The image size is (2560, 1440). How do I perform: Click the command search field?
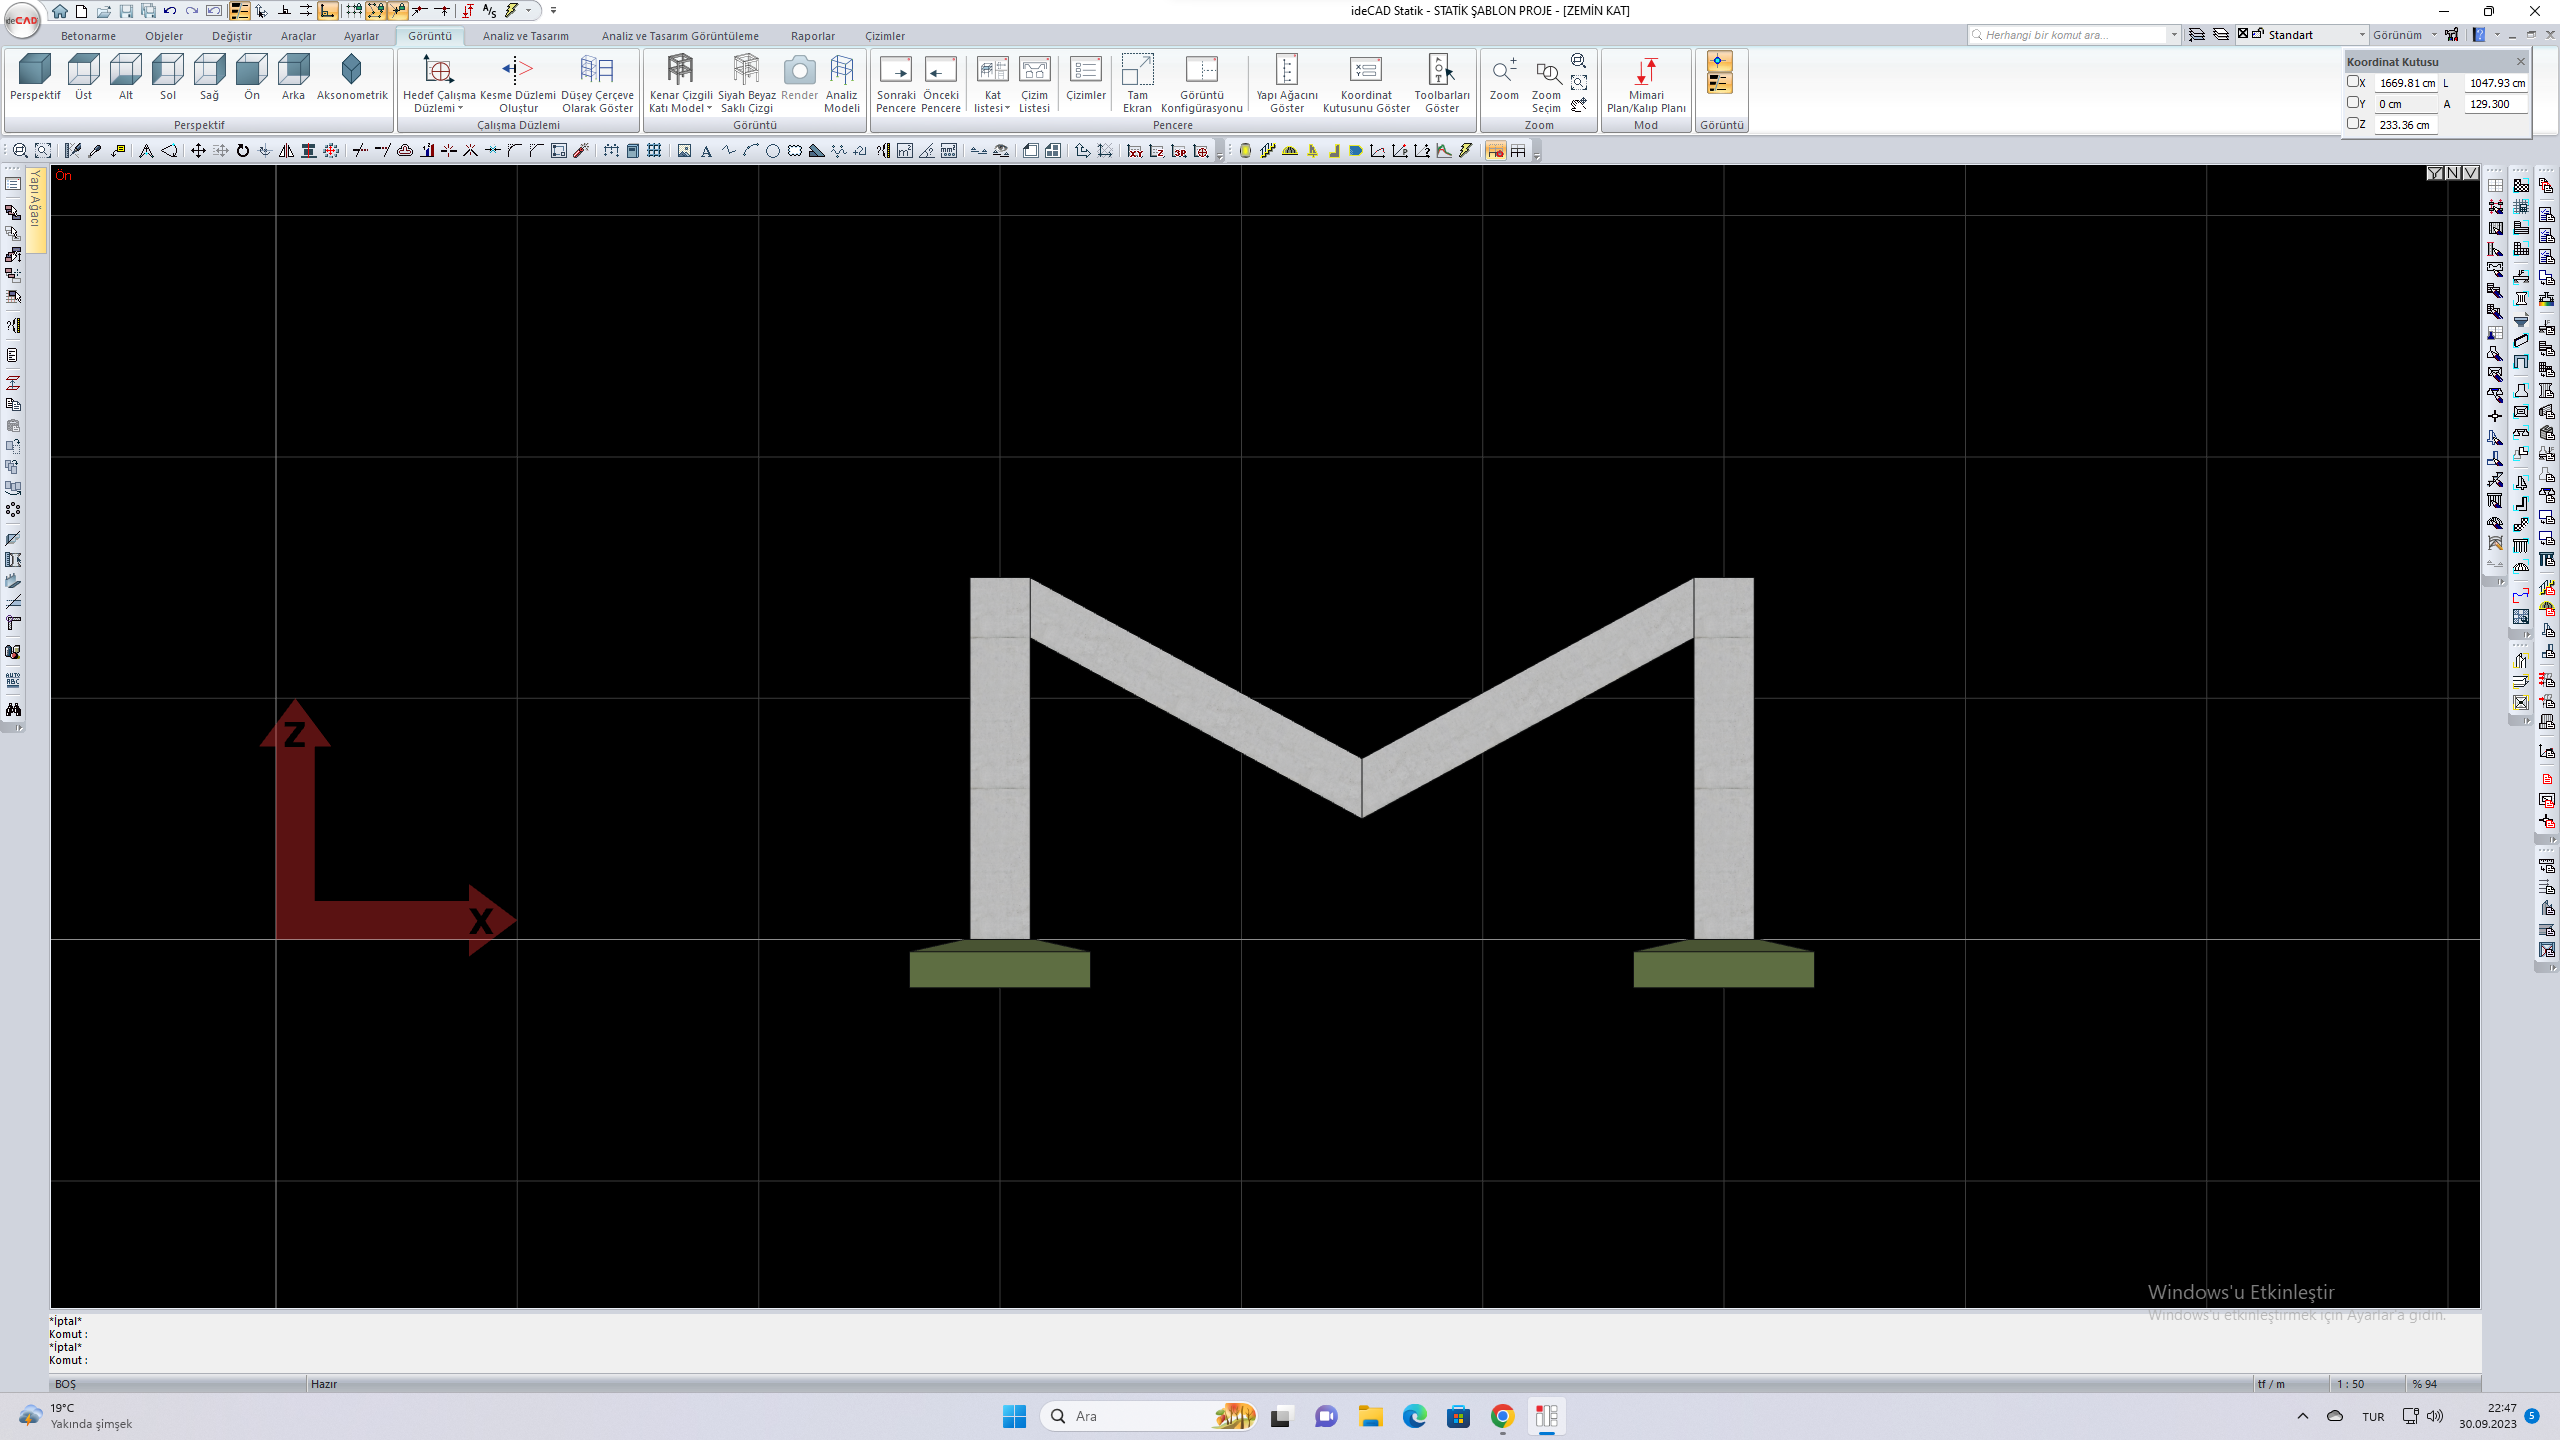pos(2067,35)
